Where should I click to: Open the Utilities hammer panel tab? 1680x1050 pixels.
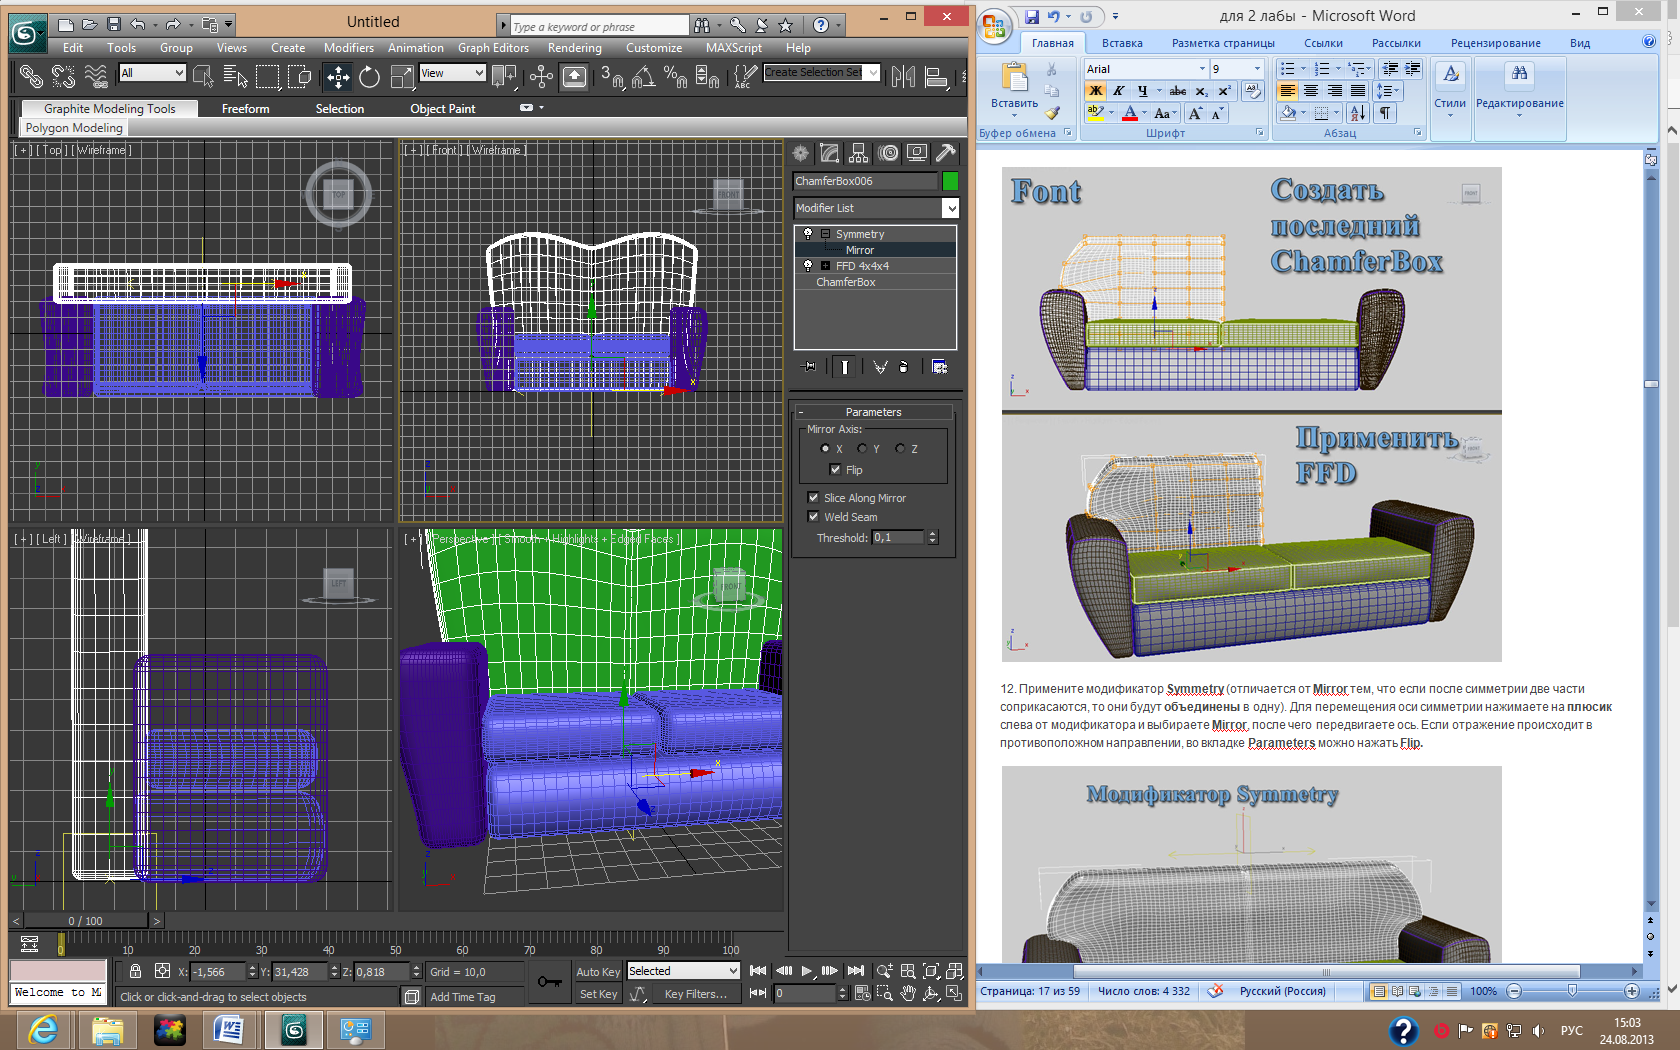pyautogui.click(x=946, y=153)
